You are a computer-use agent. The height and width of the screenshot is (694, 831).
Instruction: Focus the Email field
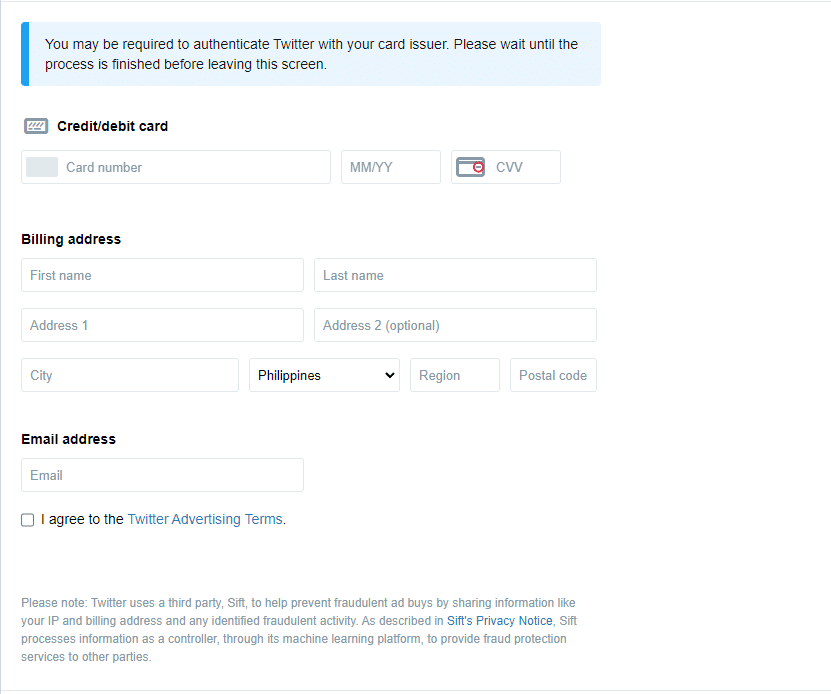click(x=162, y=475)
